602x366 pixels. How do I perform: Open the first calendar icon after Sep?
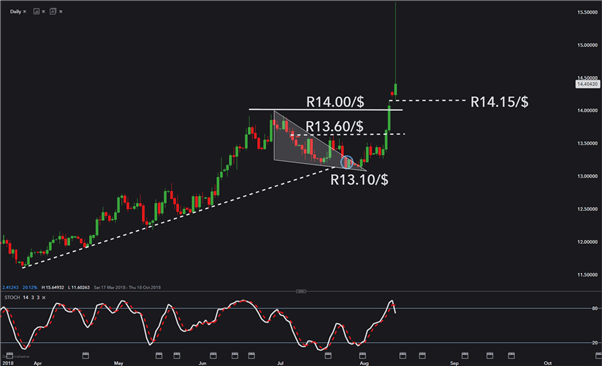pos(465,356)
